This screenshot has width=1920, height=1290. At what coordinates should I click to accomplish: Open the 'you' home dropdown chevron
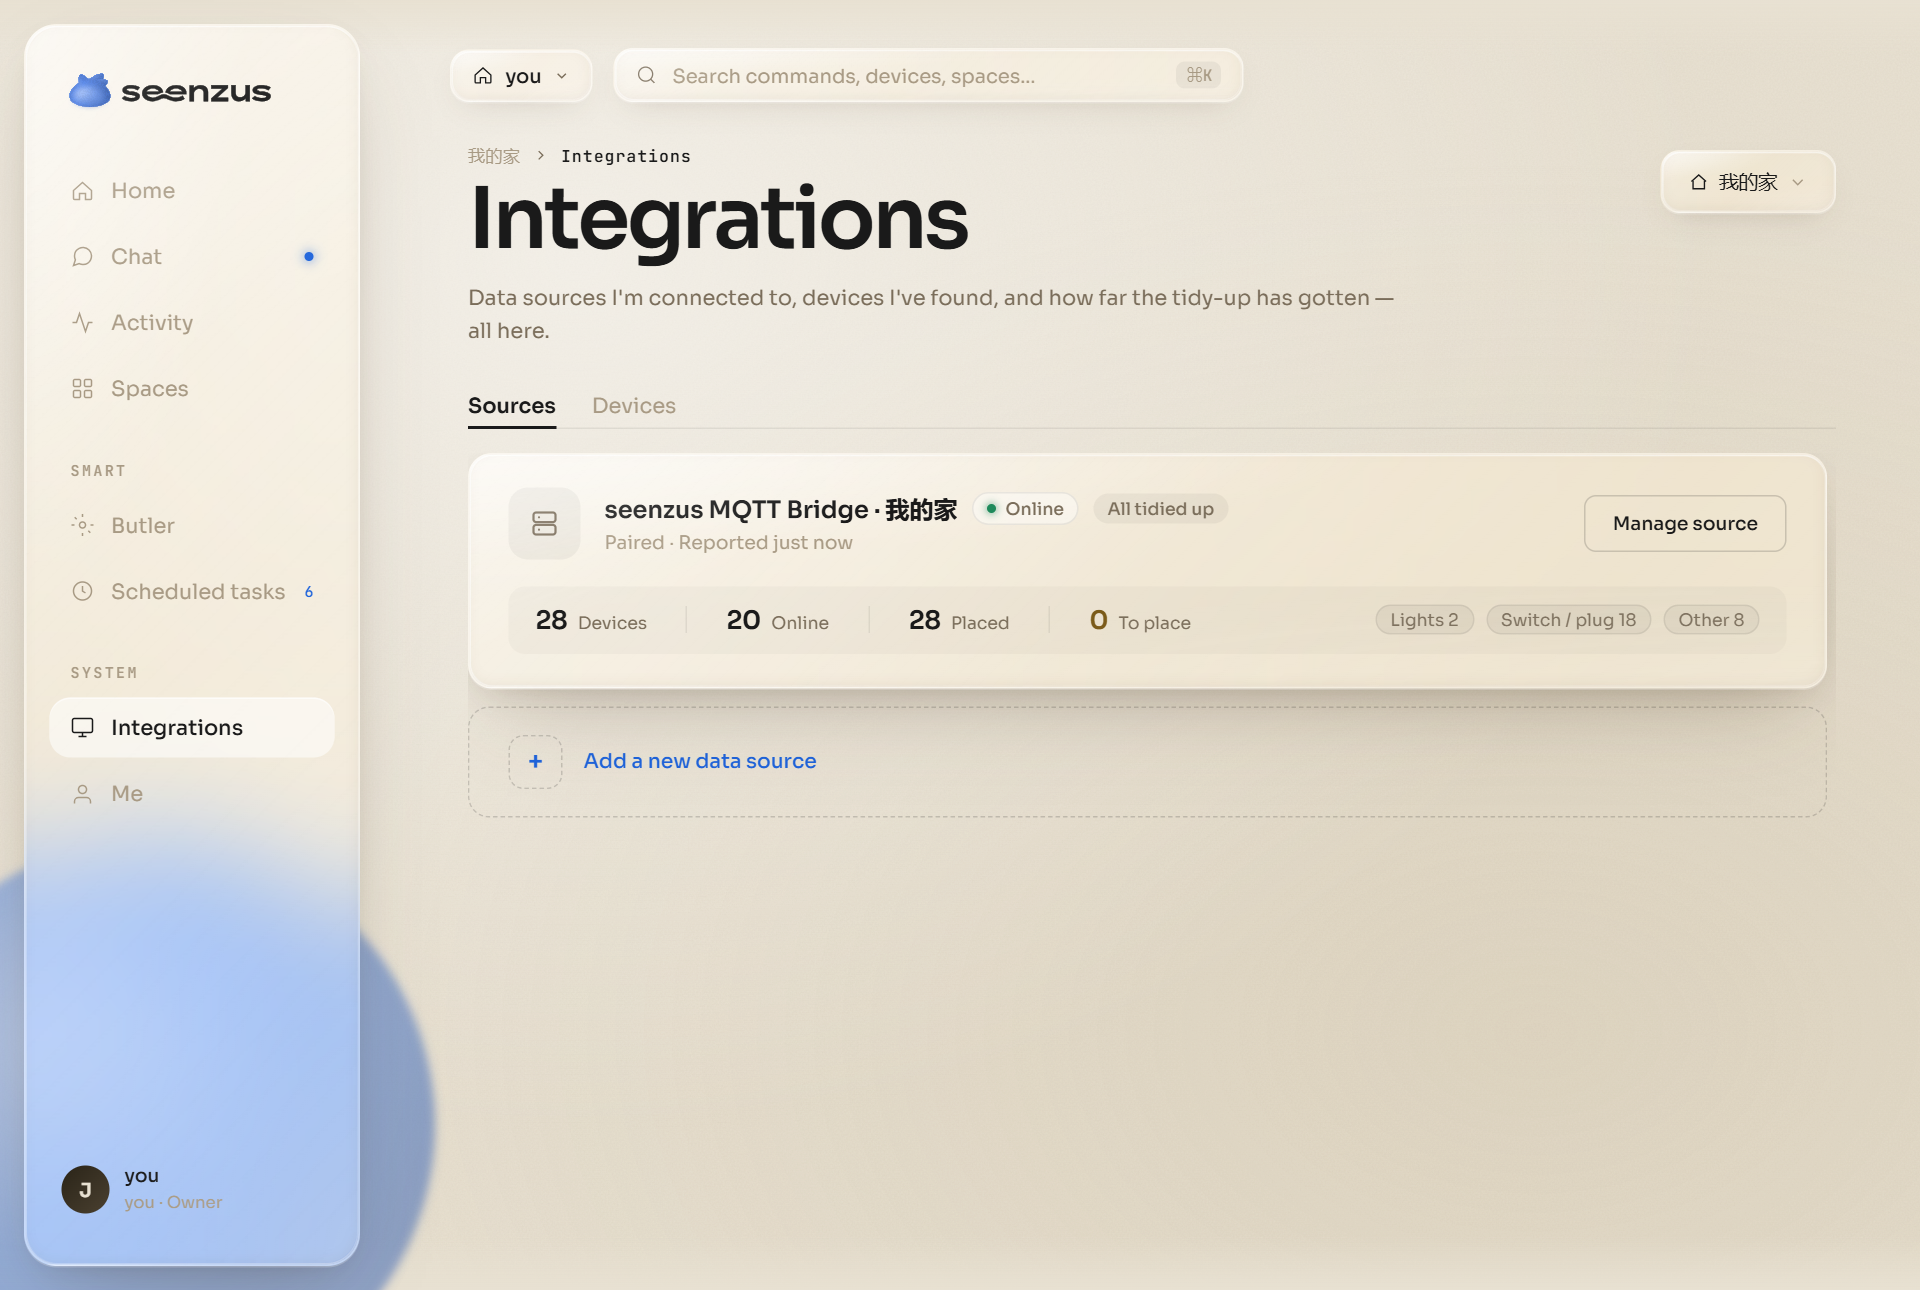coord(562,76)
